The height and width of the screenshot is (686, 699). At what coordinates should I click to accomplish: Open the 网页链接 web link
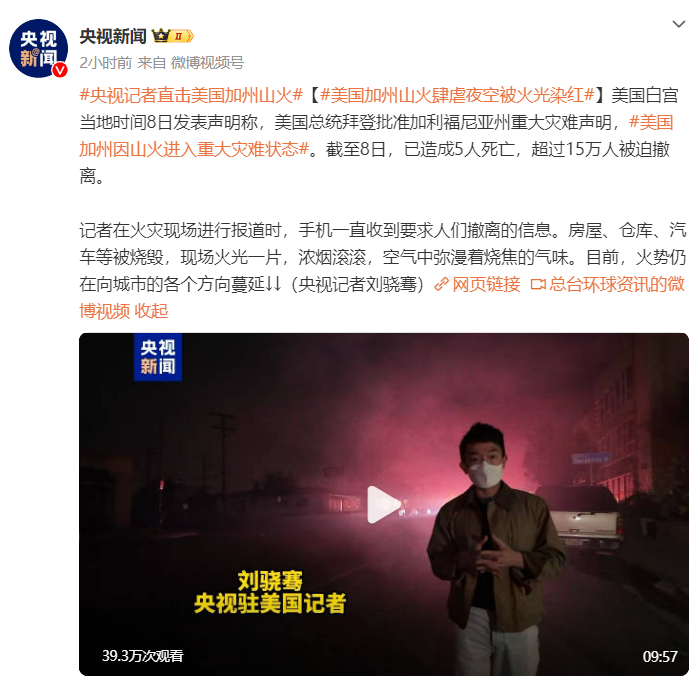point(486,284)
